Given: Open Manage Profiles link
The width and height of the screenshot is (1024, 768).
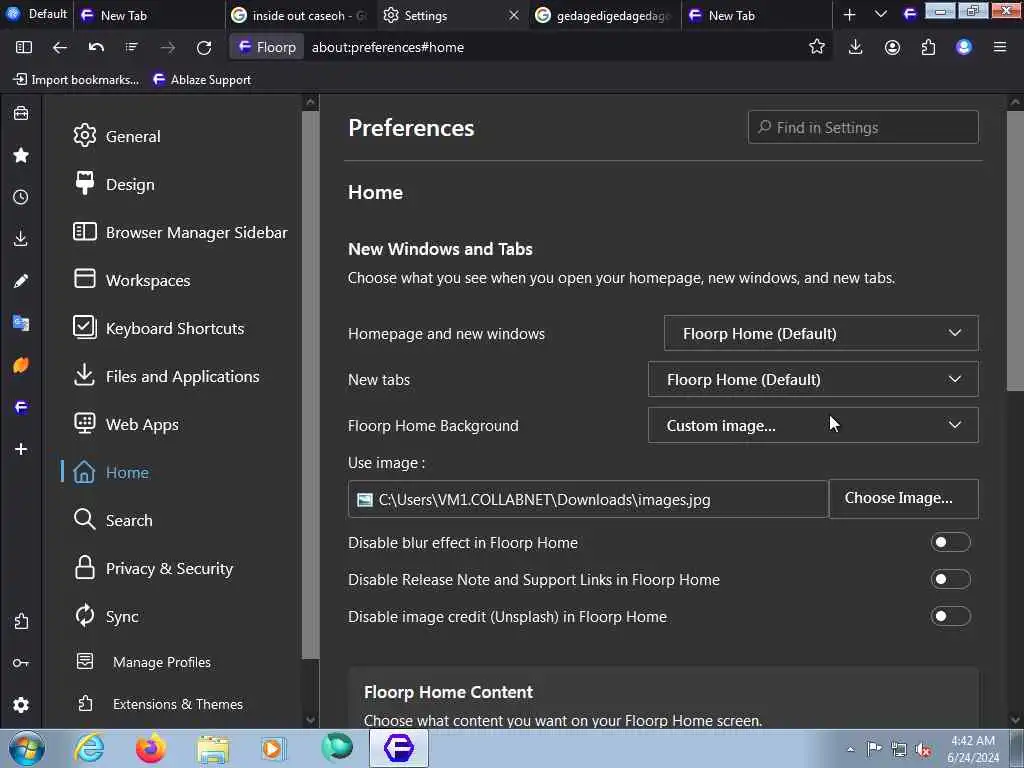Looking at the screenshot, I should pos(144,662).
